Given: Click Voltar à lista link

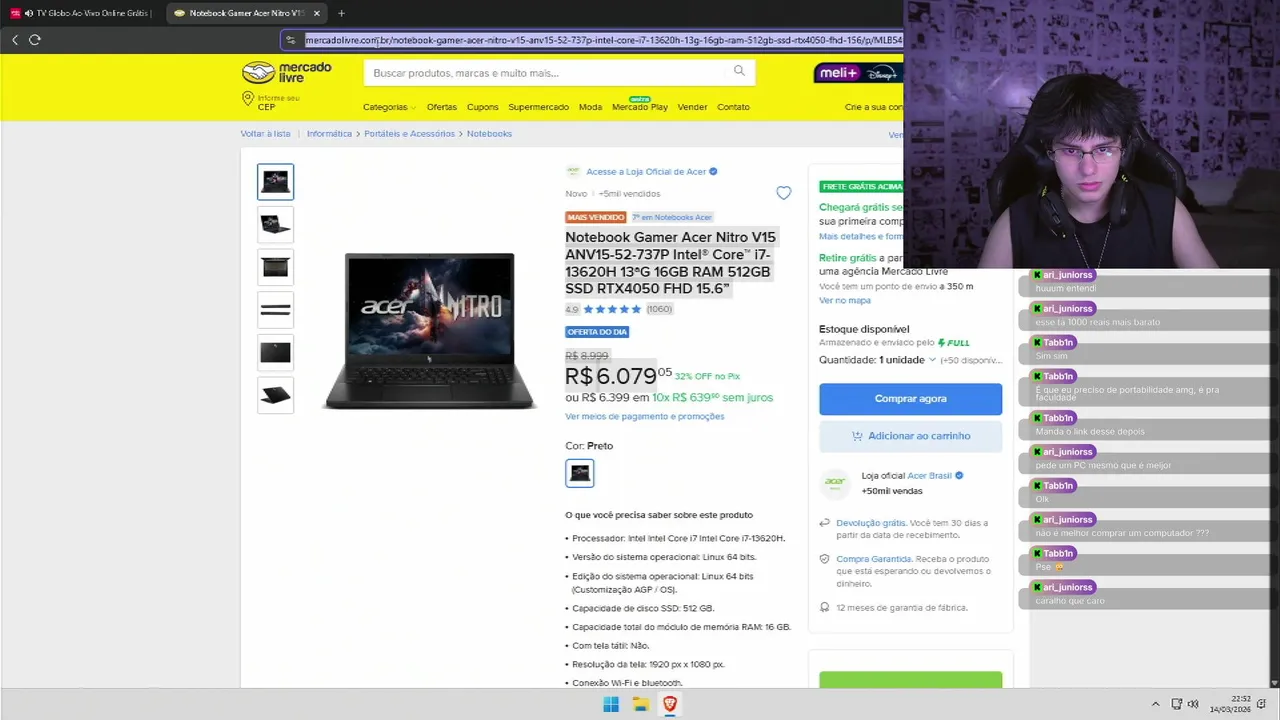Looking at the screenshot, I should 265,134.
